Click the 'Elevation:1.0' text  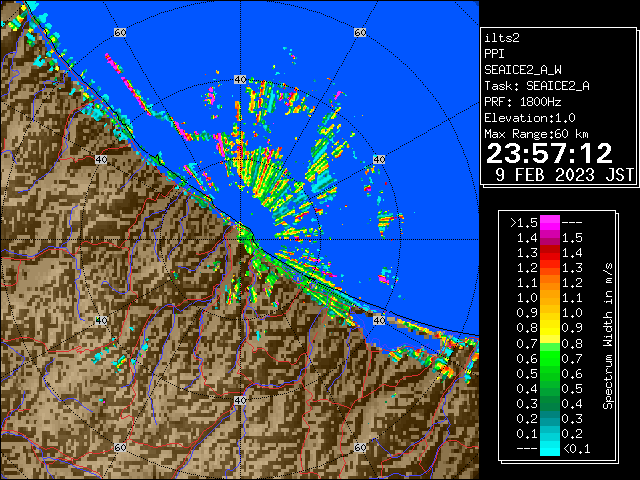pos(530,118)
